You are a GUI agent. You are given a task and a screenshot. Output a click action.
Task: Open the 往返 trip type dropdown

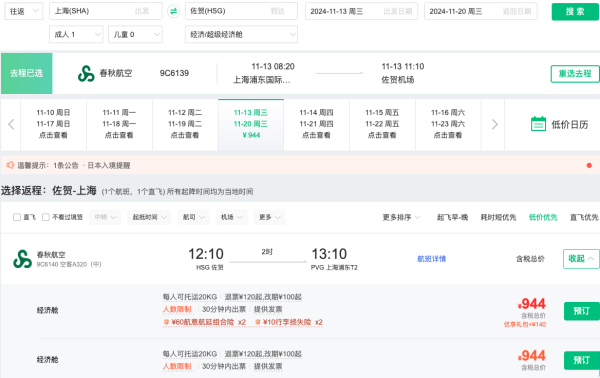coord(24,11)
